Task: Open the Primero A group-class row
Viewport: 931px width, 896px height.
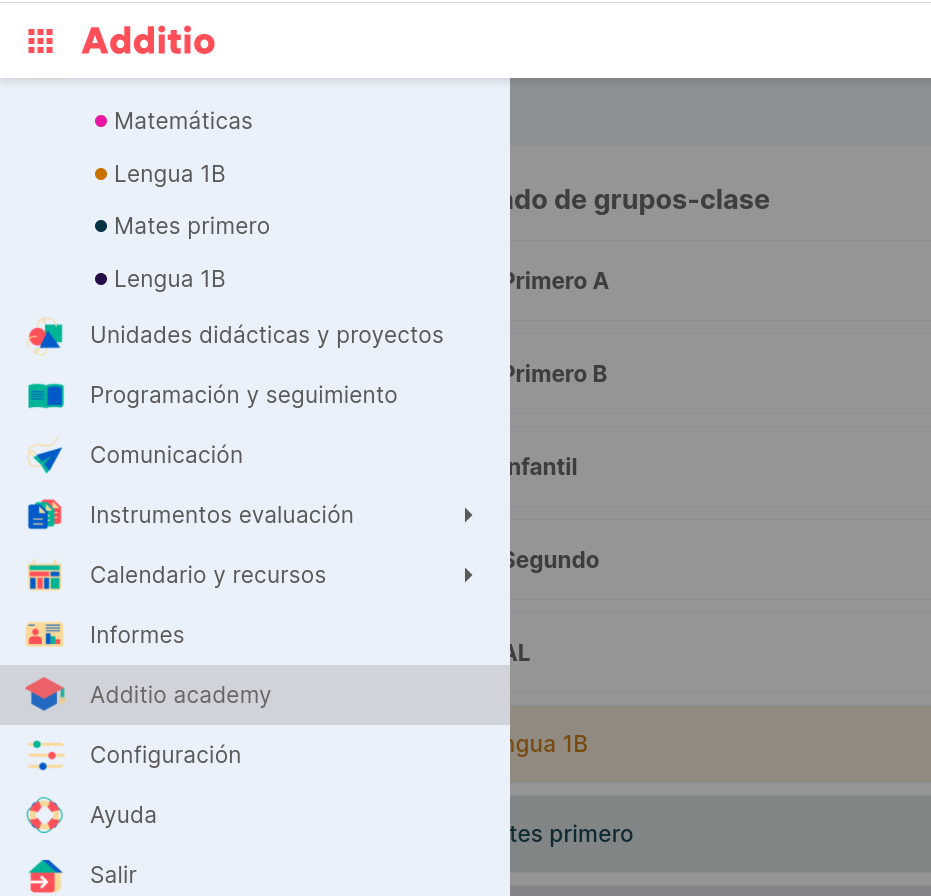Action: (x=720, y=281)
